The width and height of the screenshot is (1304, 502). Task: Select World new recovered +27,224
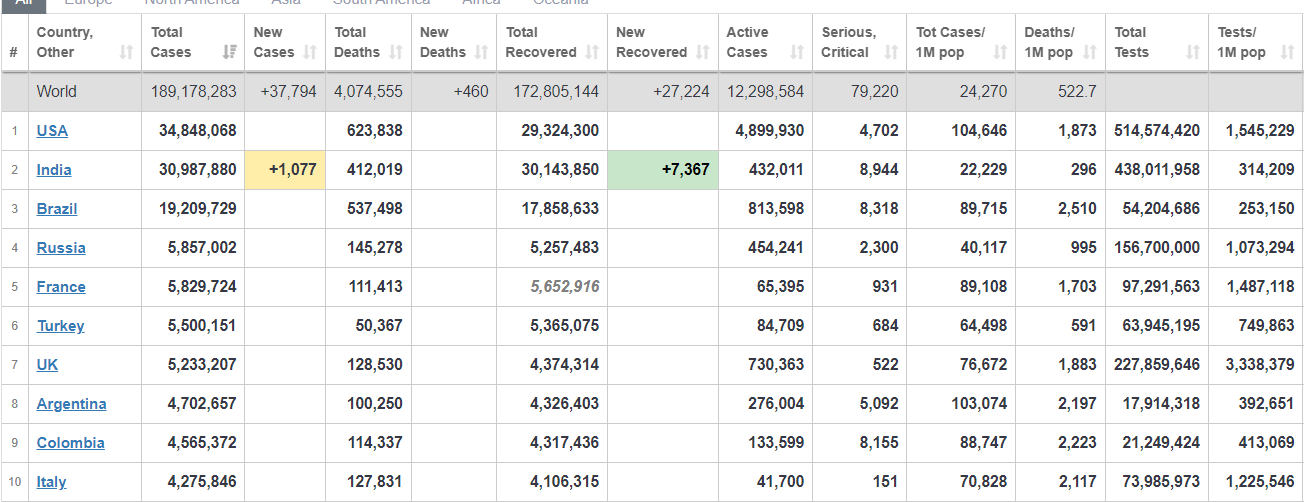coord(681,91)
